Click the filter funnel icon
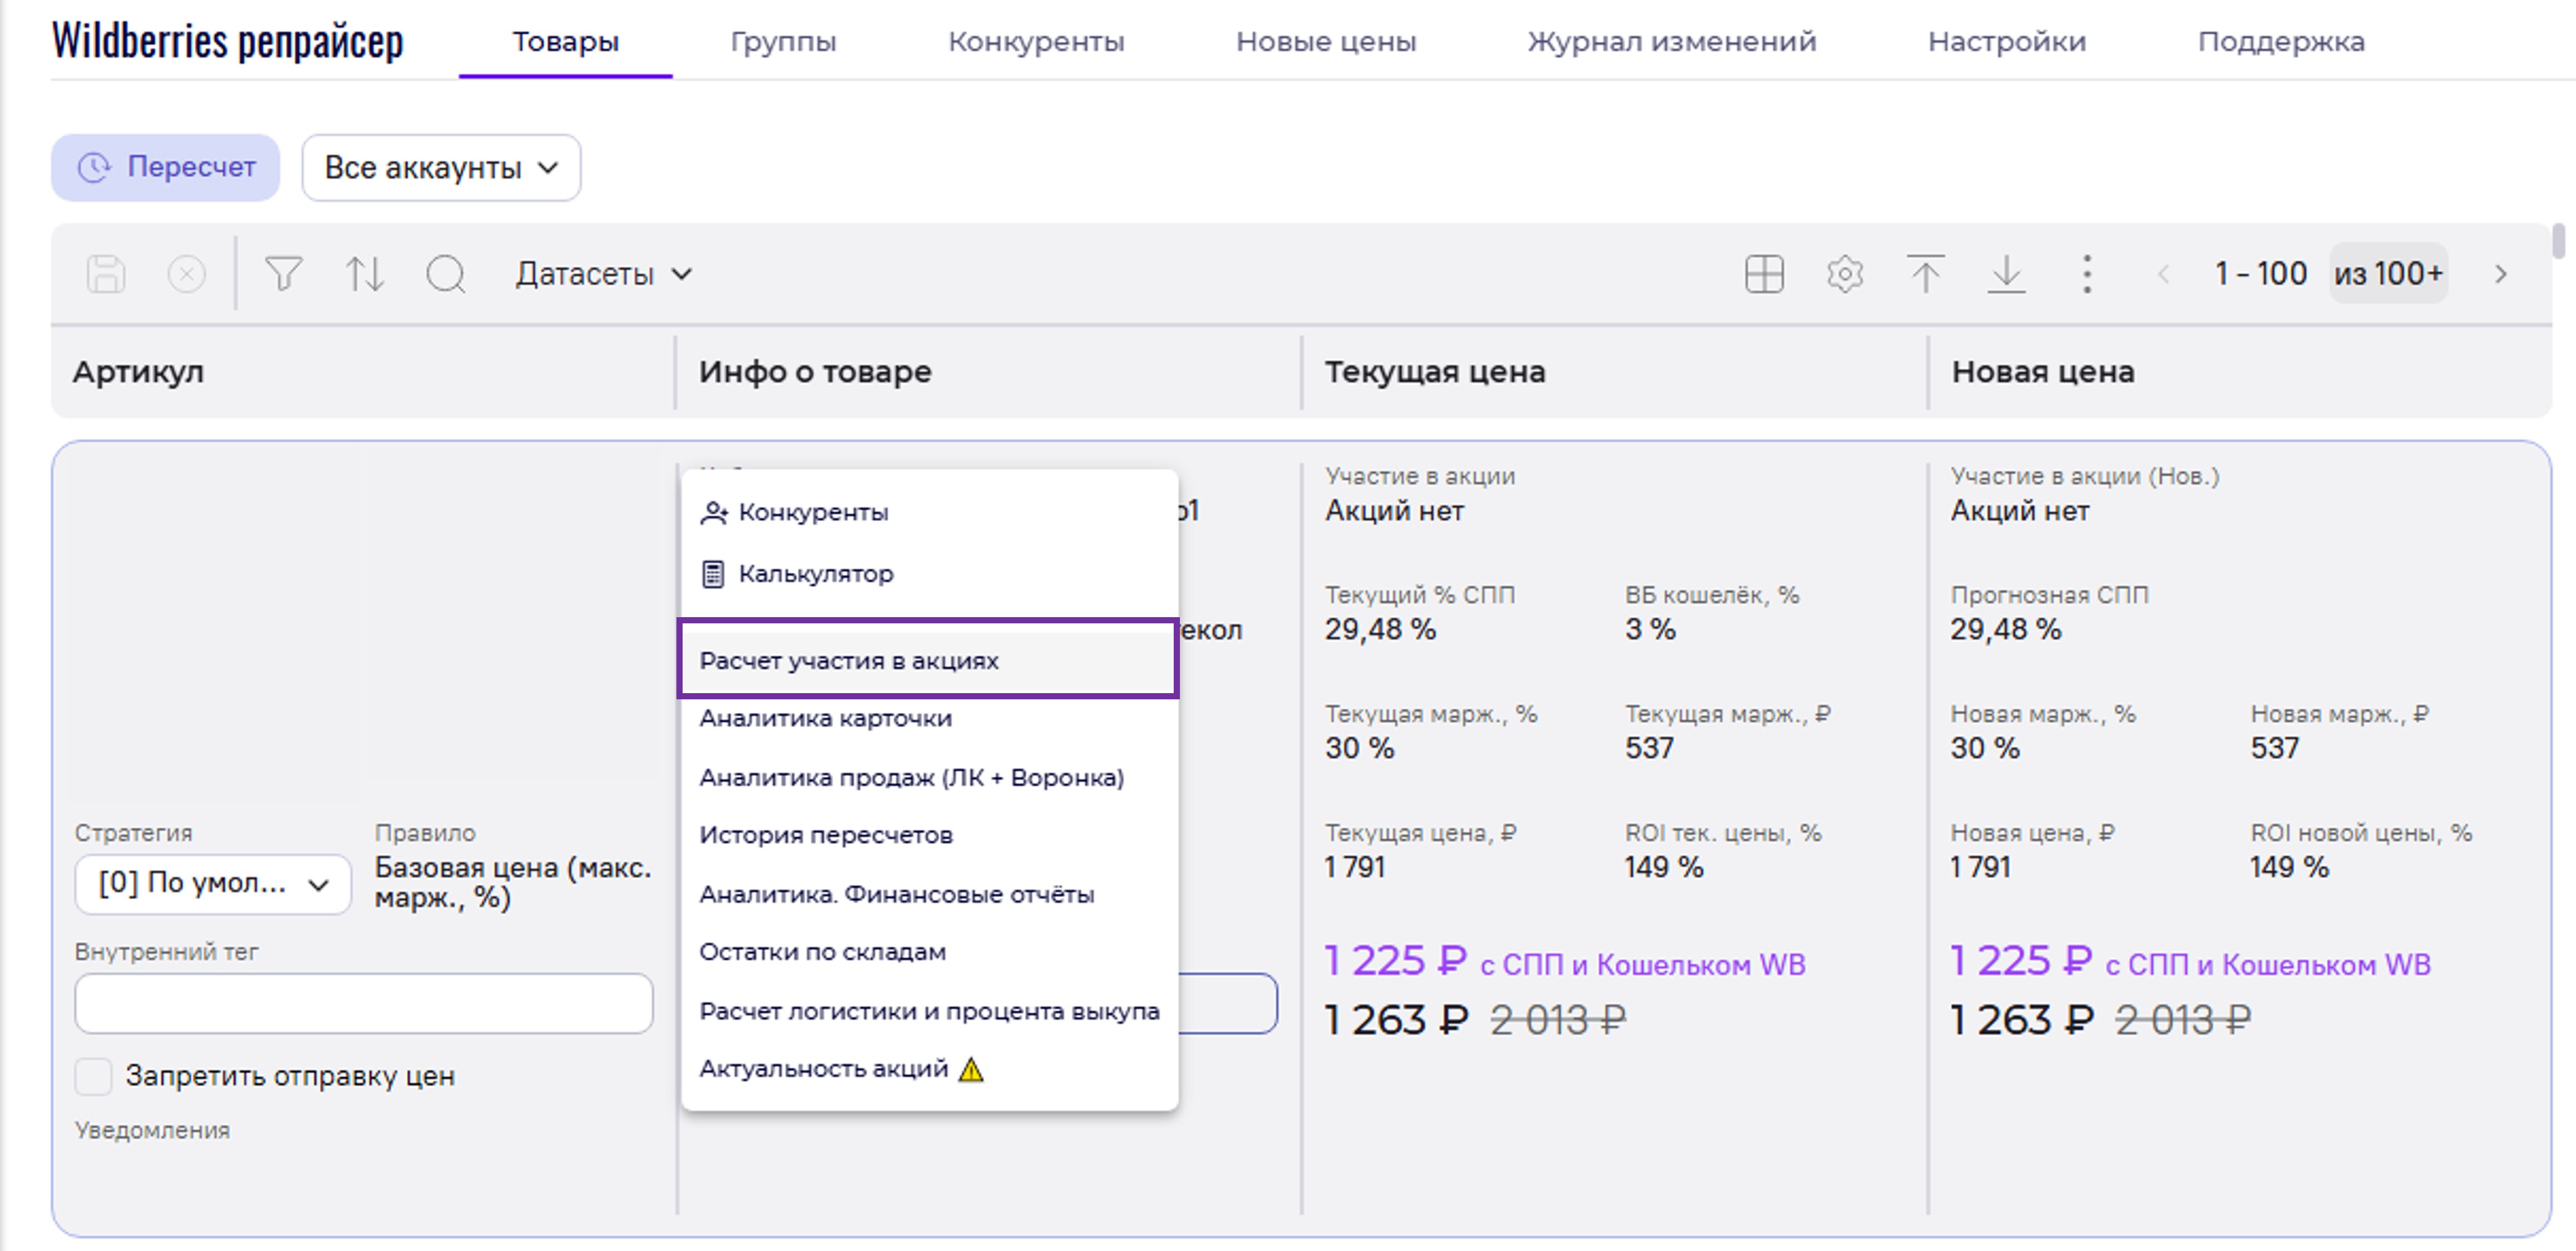This screenshot has width=2576, height=1251. coord(283,273)
